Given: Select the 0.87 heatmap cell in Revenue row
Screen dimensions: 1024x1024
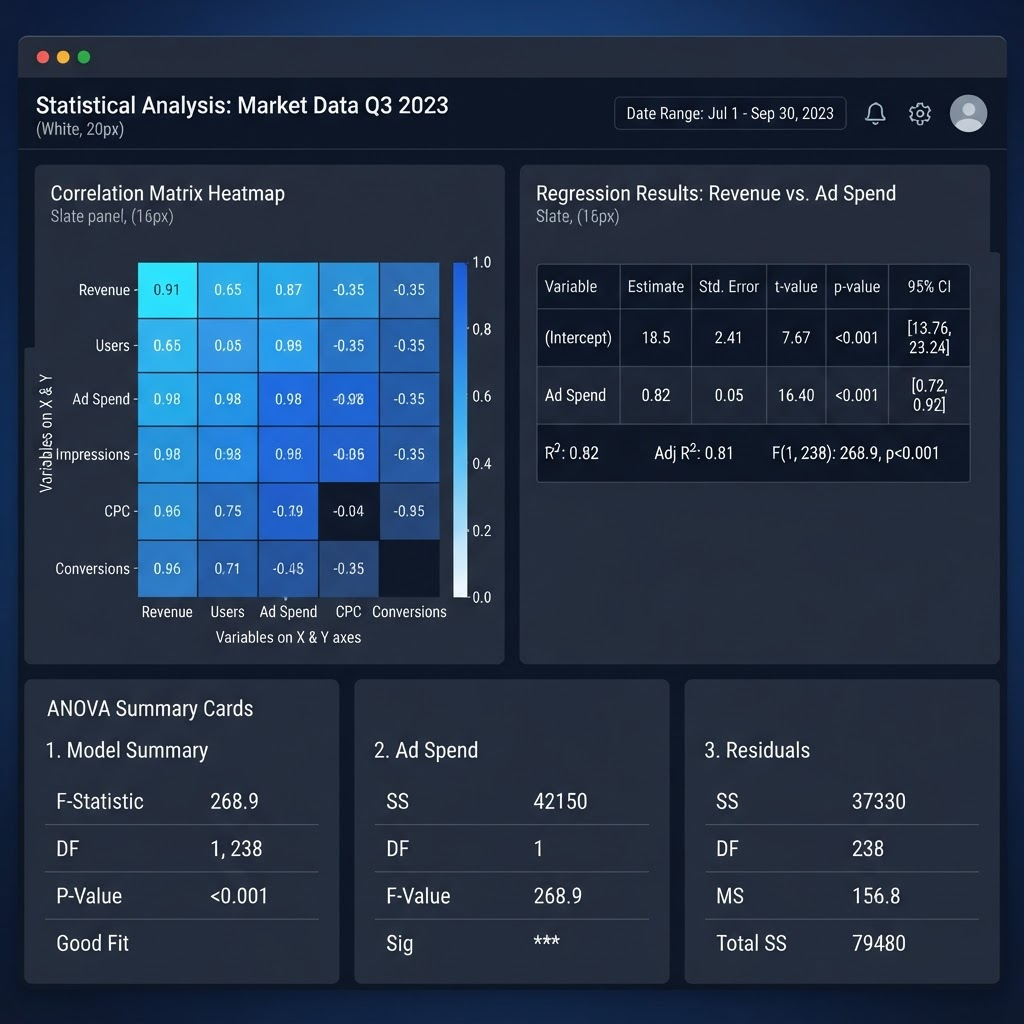Looking at the screenshot, I should tap(288, 290).
